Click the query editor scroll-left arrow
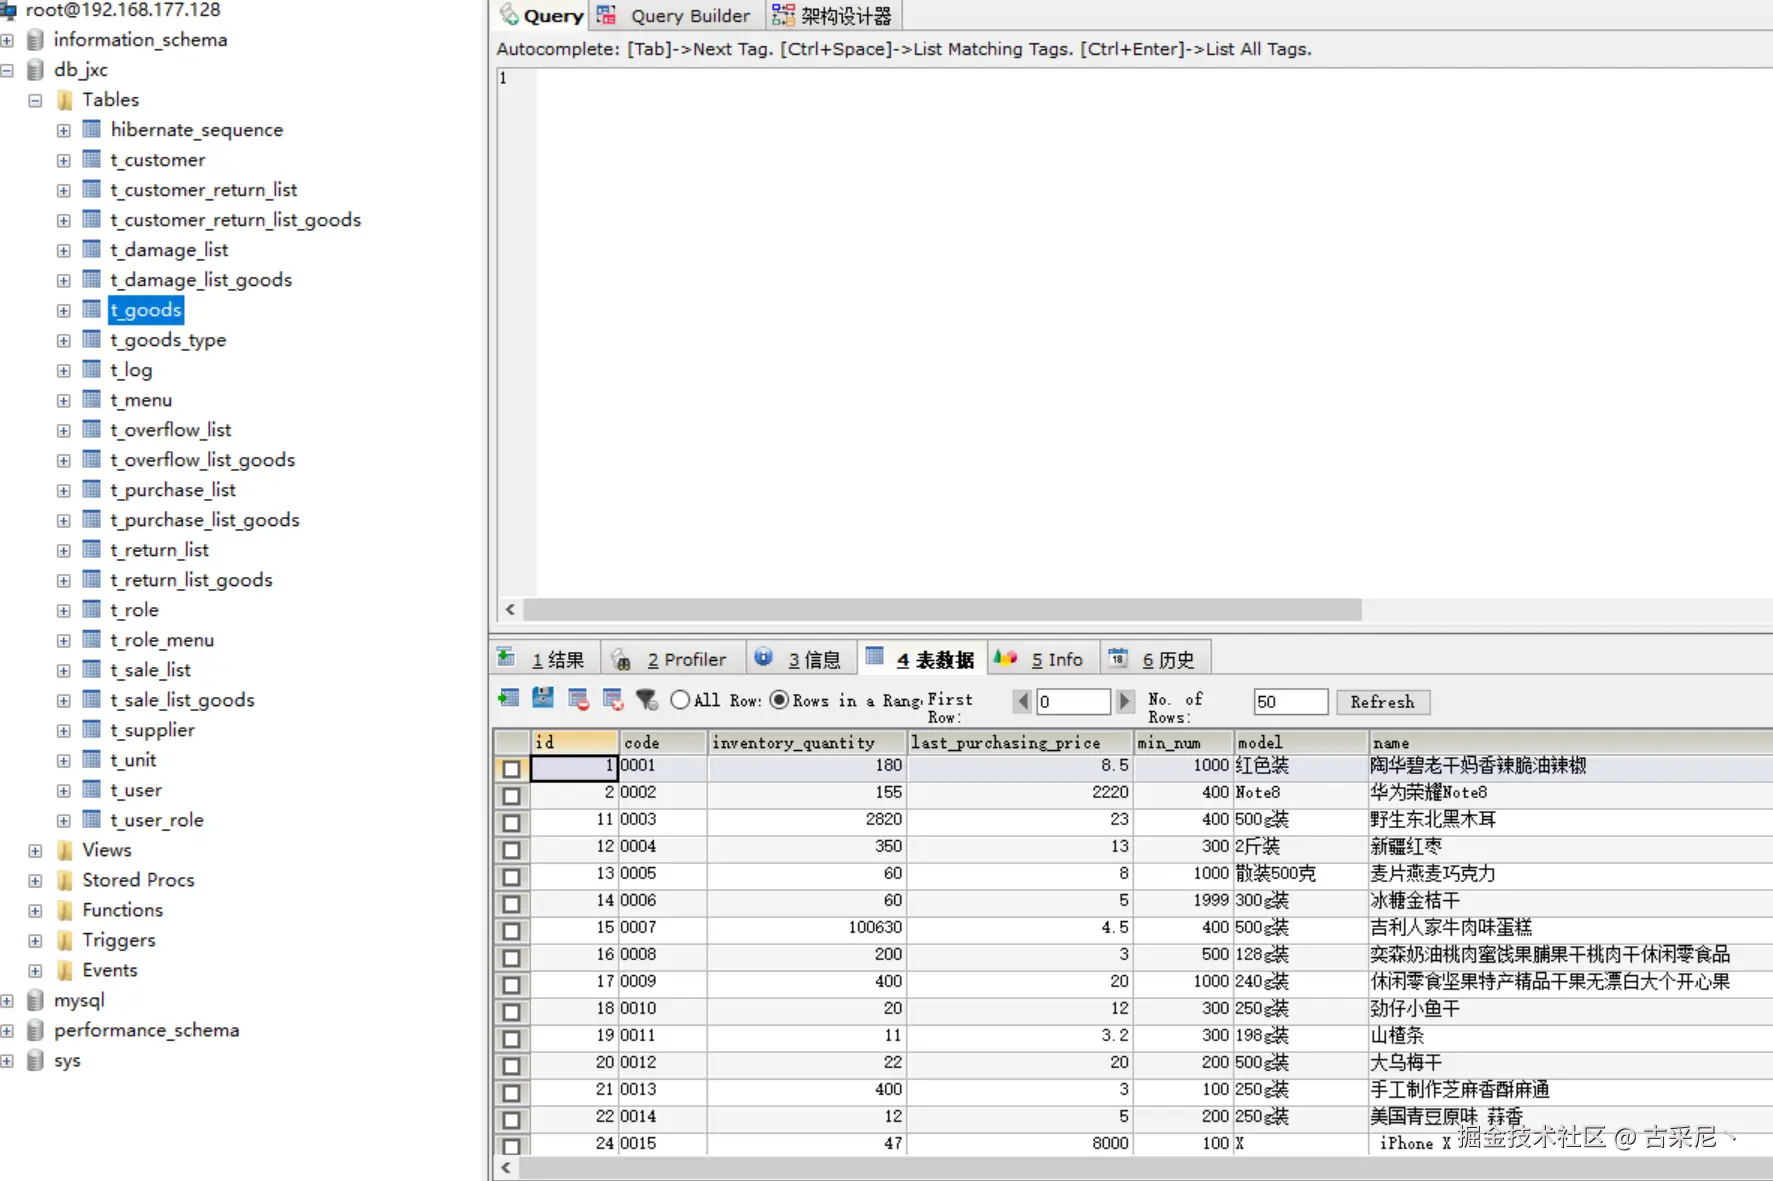Image resolution: width=1773 pixels, height=1181 pixels. [510, 609]
